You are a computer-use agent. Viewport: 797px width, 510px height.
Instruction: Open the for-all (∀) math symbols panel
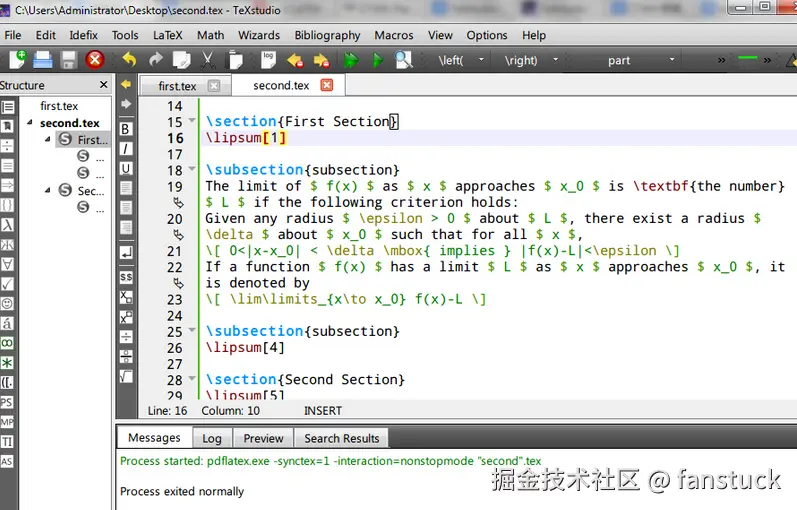click(x=7, y=264)
